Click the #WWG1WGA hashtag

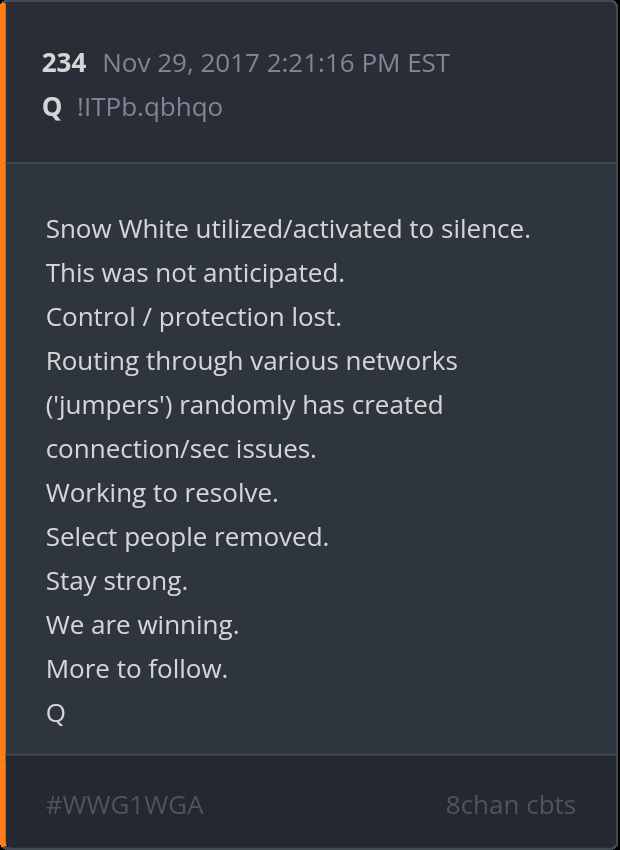[125, 805]
